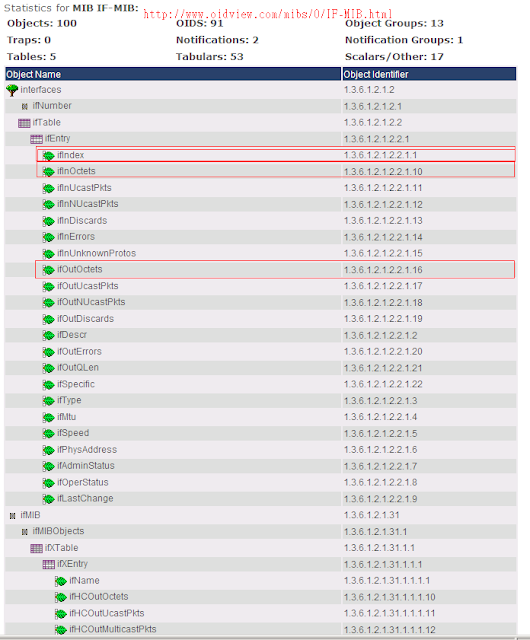
Task: Click the node icon beside ifNumber
Action: click(24, 107)
